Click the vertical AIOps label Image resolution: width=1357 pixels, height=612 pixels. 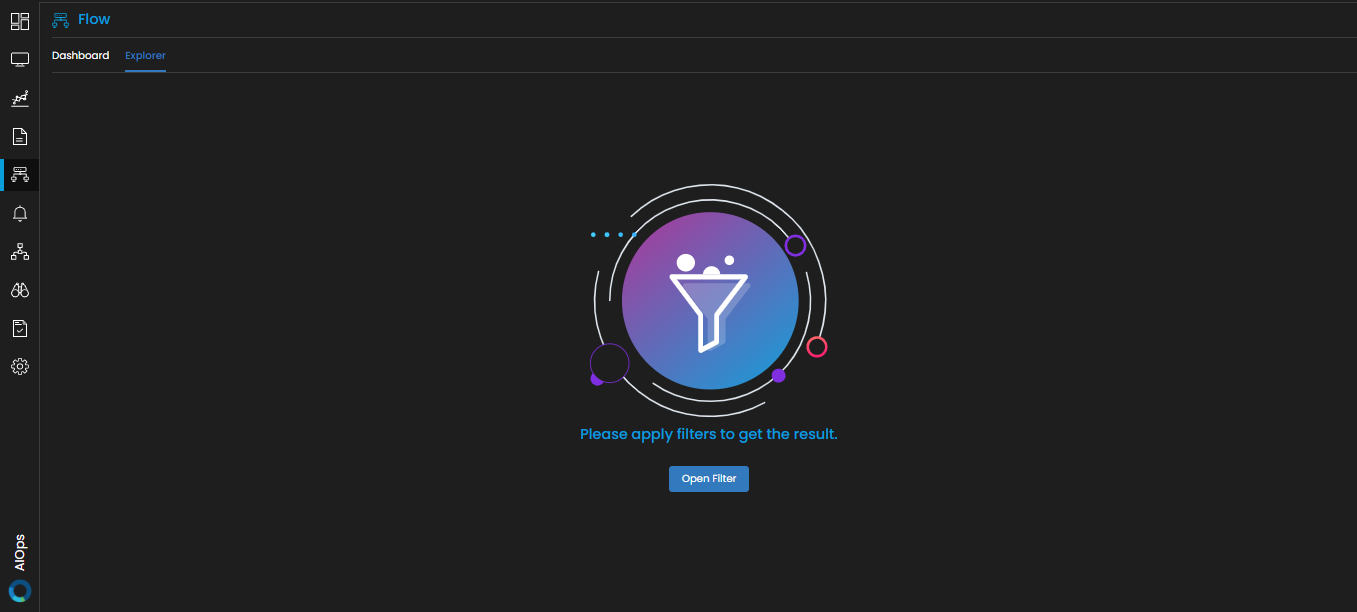tap(20, 553)
